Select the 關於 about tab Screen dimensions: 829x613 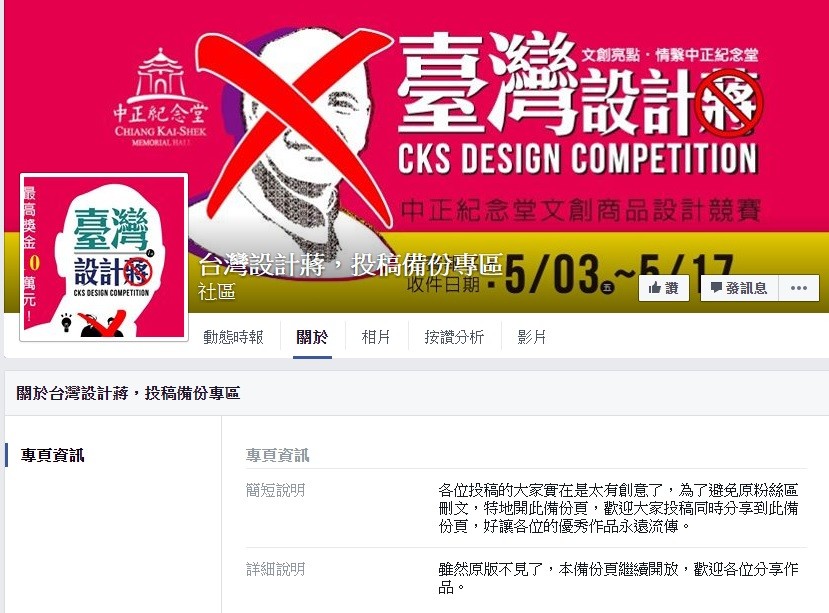312,337
